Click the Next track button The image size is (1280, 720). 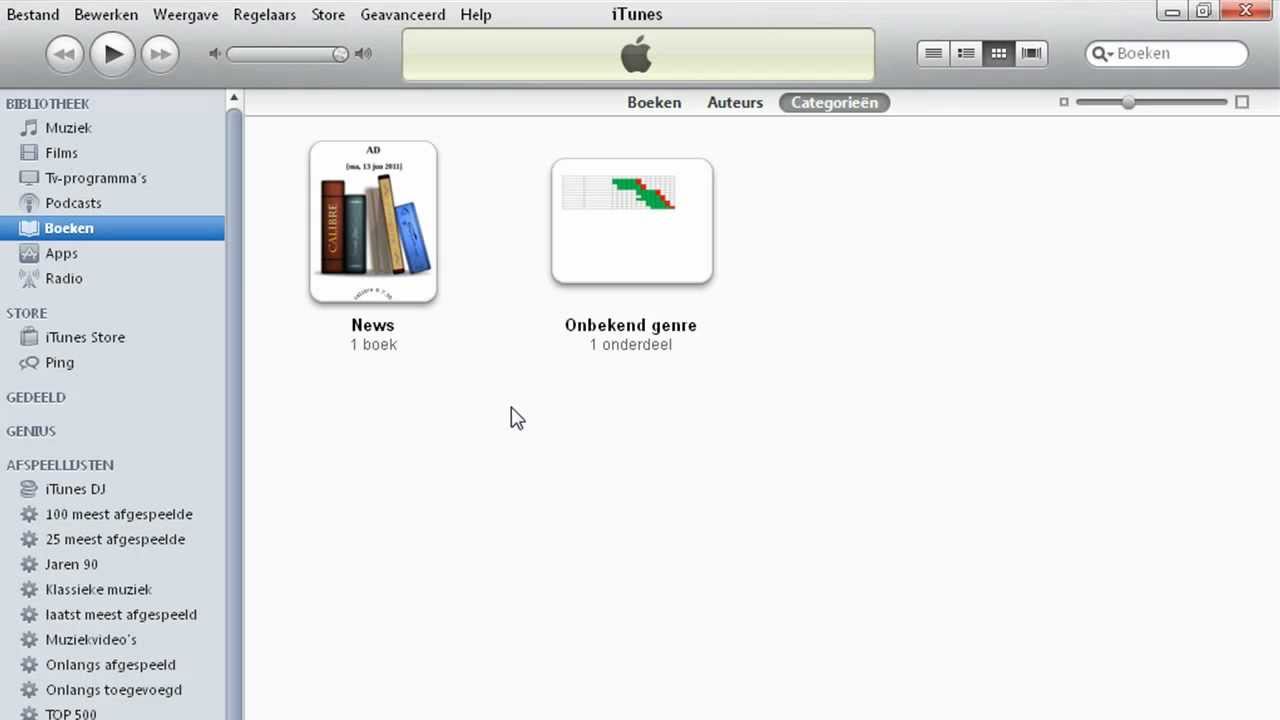(160, 54)
